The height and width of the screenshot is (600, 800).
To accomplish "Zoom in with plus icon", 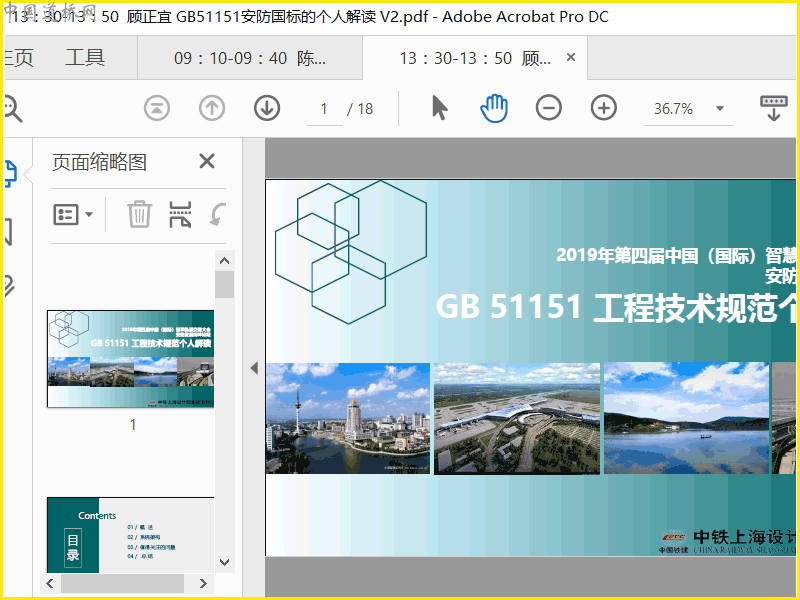I will click(x=604, y=108).
